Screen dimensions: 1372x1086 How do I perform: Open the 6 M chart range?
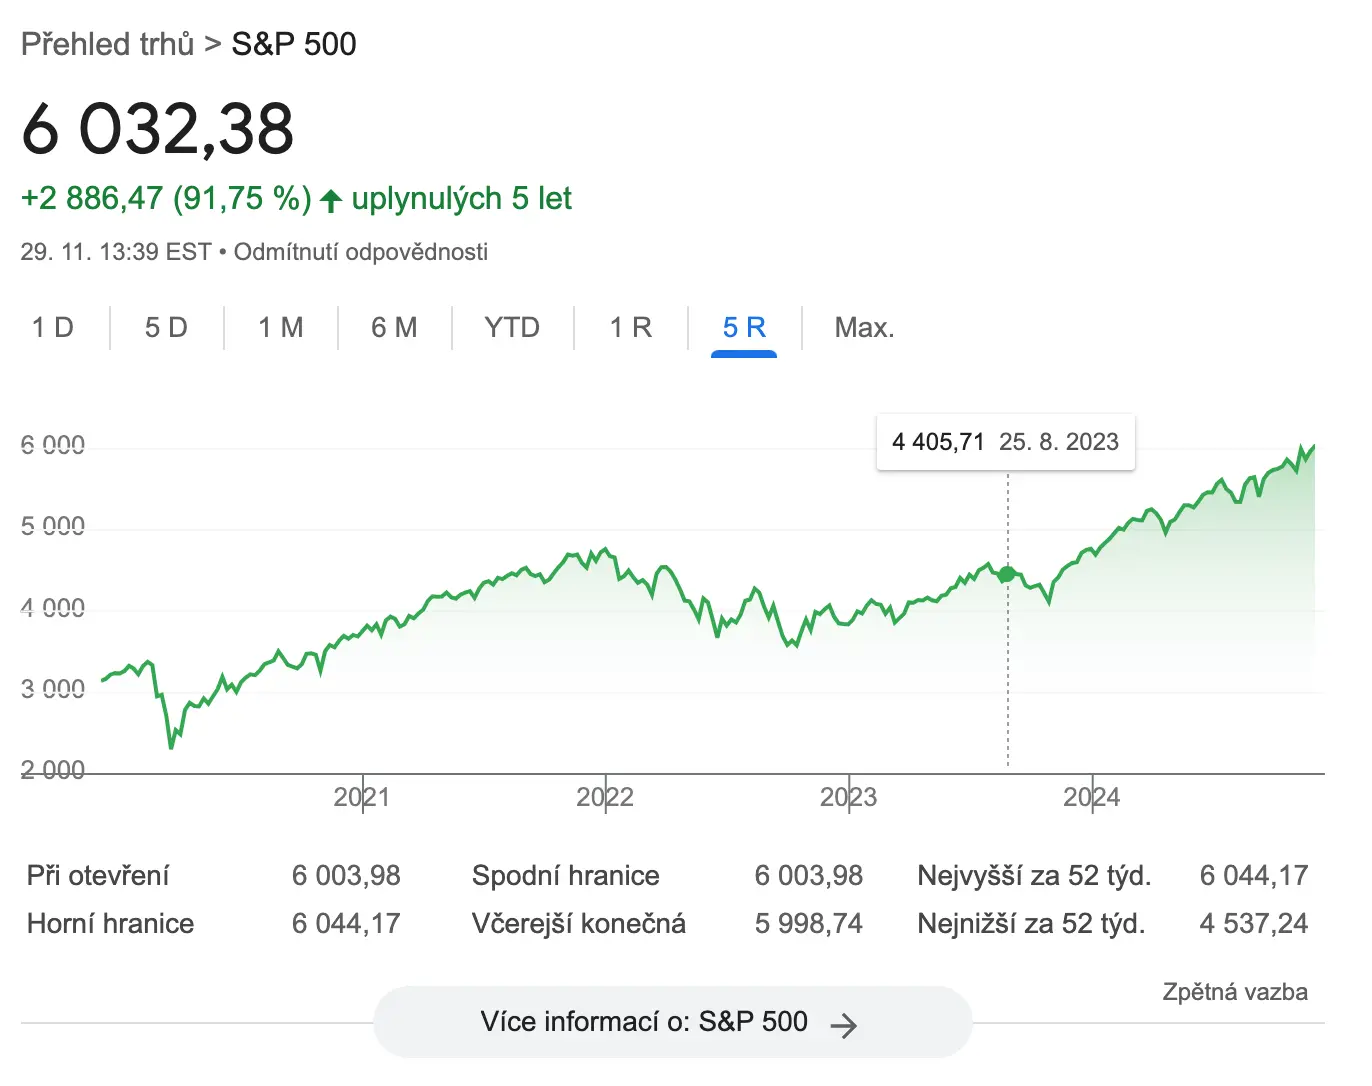(394, 328)
